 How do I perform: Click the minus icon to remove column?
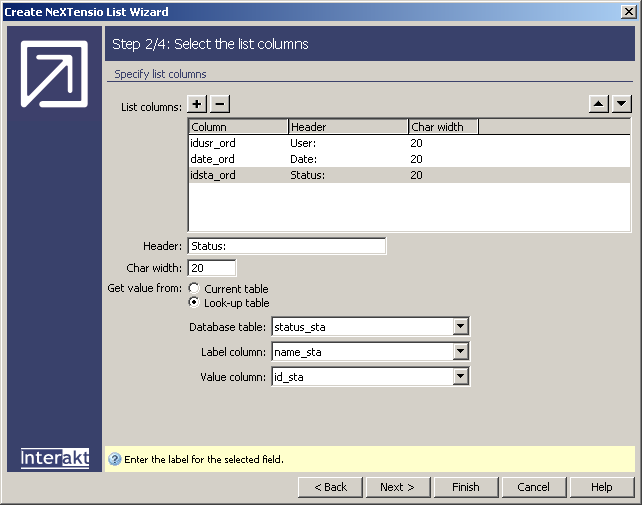[x=220, y=104]
